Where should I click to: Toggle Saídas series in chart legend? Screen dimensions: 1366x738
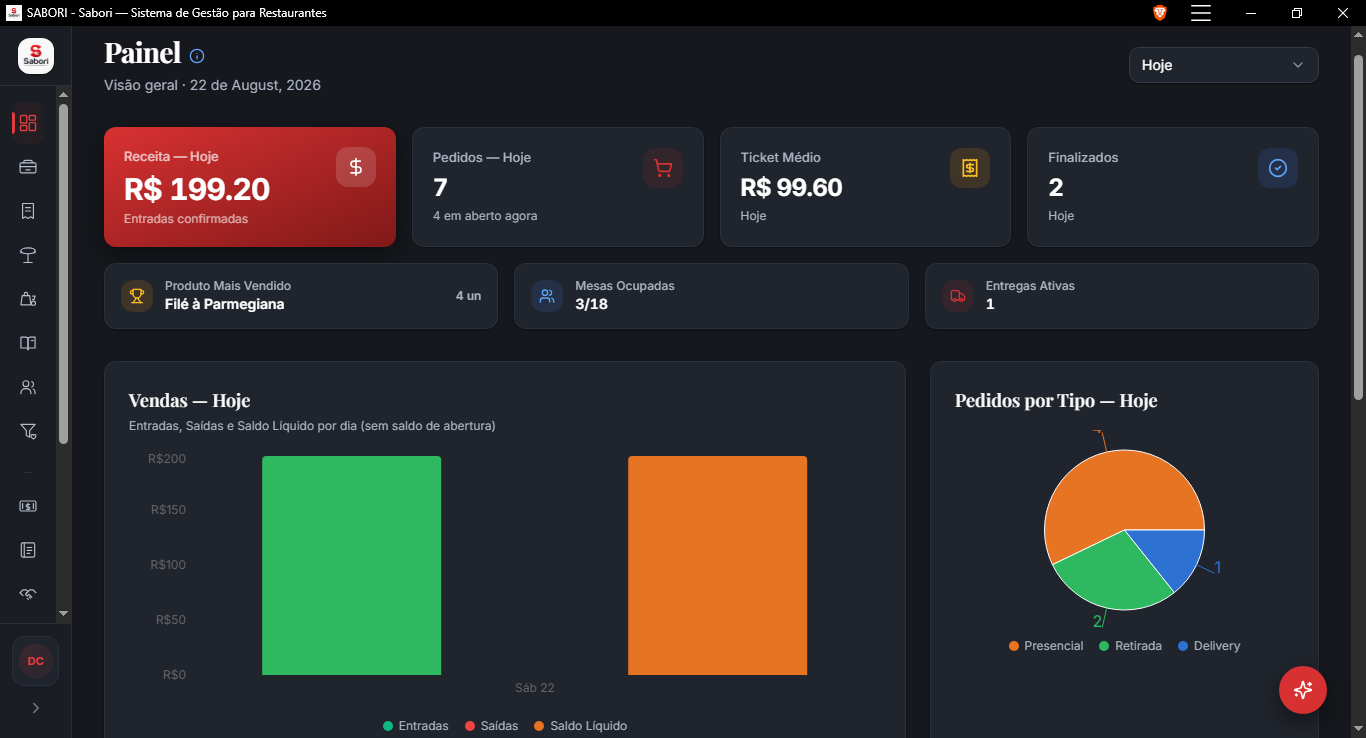coord(491,726)
